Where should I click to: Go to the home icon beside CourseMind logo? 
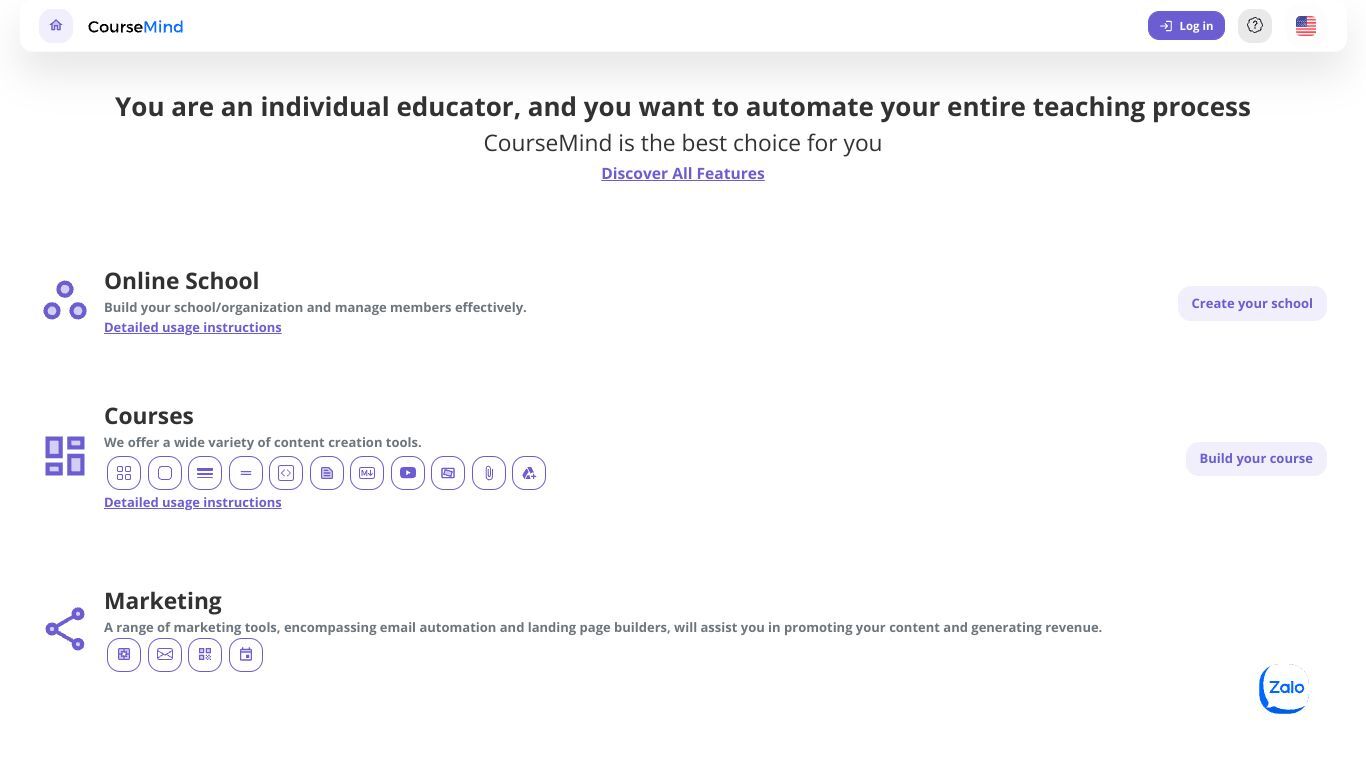pos(56,26)
